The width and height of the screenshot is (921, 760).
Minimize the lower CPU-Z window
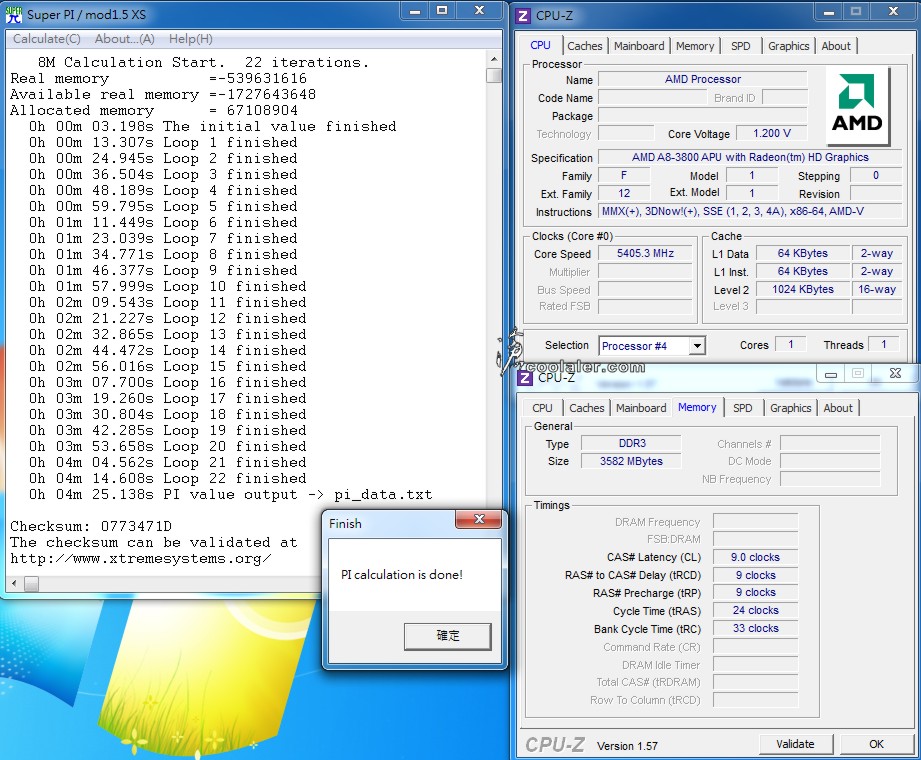click(831, 374)
